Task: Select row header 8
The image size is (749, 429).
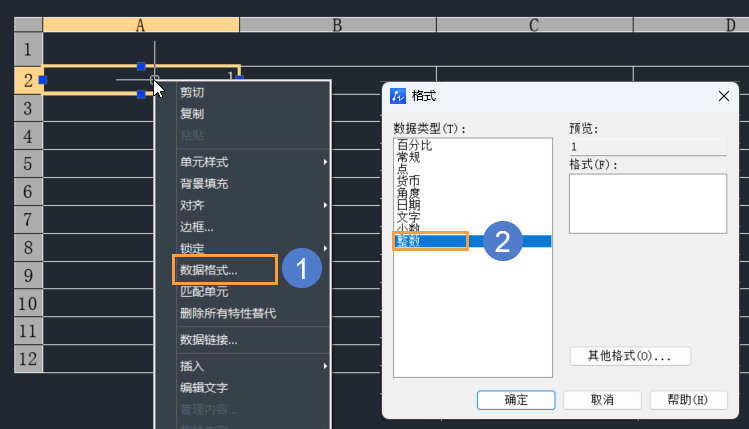Action: pyautogui.click(x=28, y=247)
